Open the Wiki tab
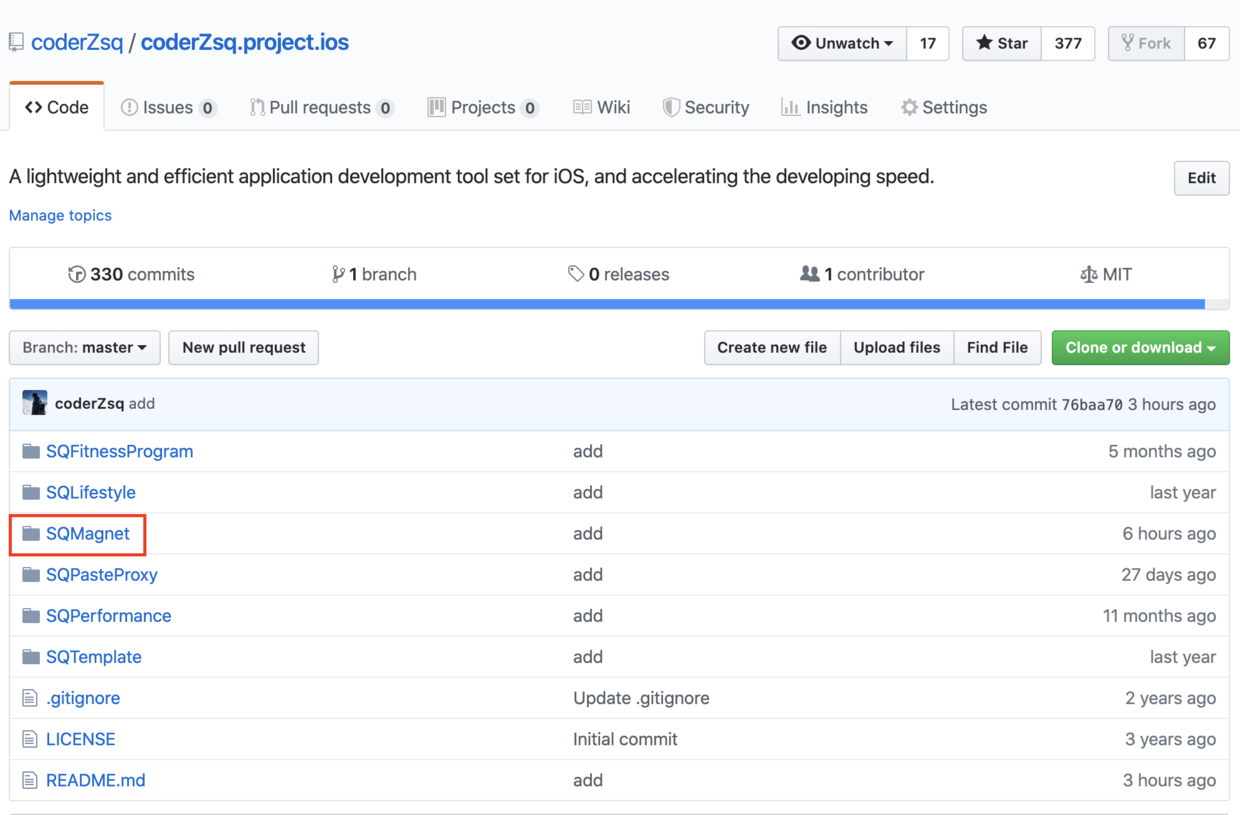The width and height of the screenshot is (1240, 815). pyautogui.click(x=601, y=107)
